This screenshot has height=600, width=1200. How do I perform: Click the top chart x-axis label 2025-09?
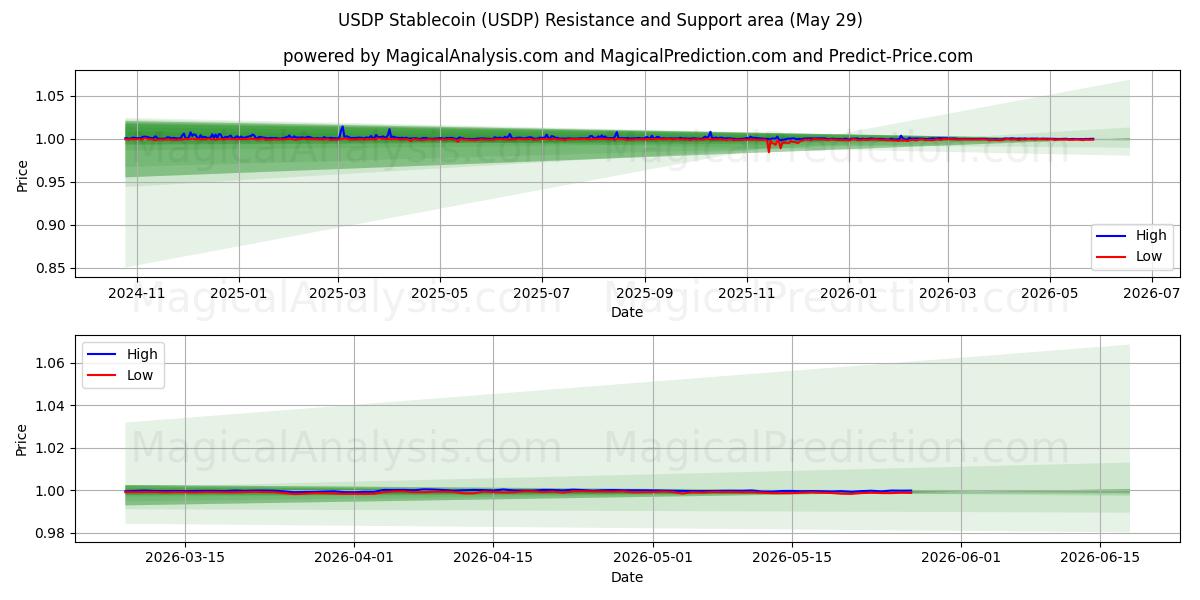pos(645,294)
